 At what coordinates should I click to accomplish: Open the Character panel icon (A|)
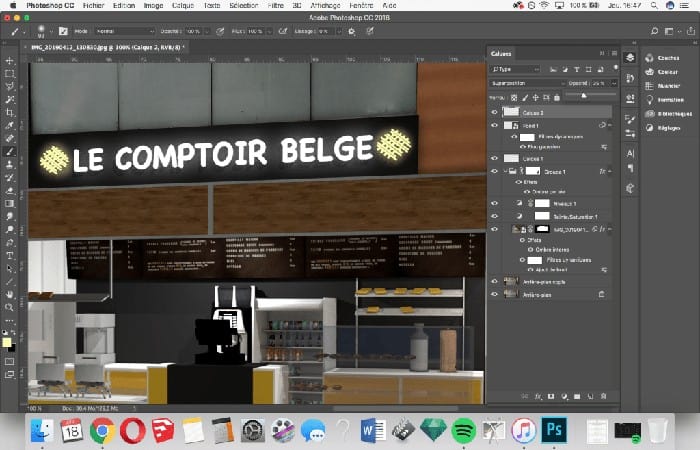click(x=630, y=153)
